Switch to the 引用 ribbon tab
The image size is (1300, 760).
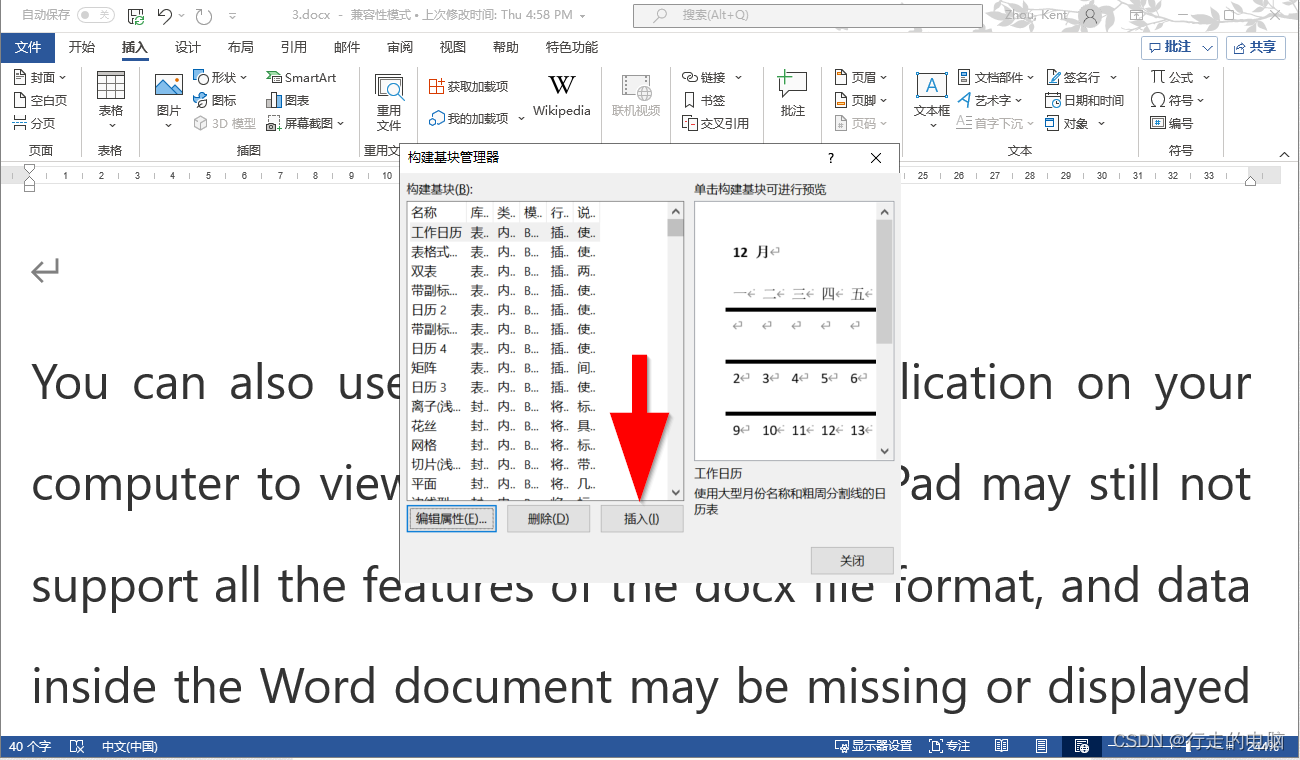[x=293, y=47]
